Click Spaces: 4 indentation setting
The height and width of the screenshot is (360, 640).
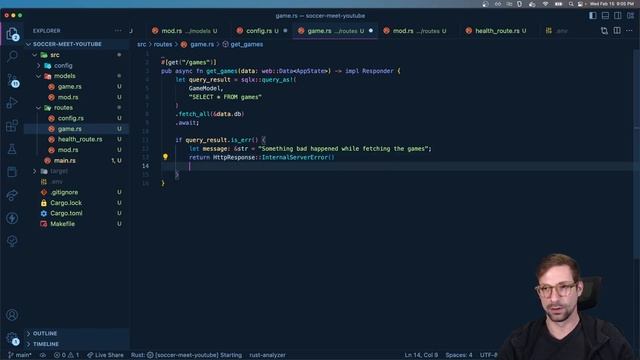[459, 355]
